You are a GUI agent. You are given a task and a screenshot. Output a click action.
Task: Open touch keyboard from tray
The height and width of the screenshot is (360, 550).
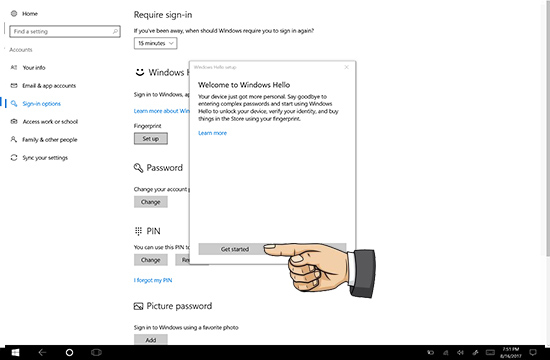[x=490, y=352]
